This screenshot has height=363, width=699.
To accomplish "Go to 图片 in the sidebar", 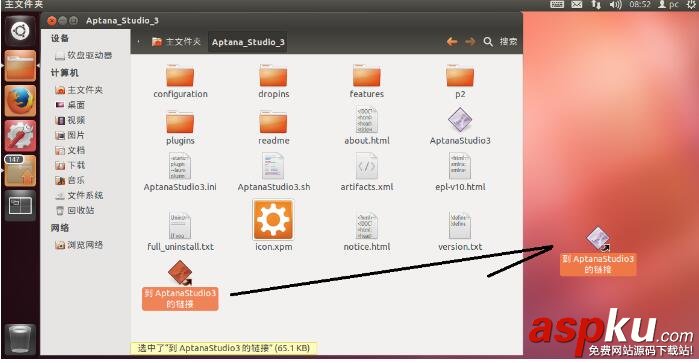I will point(70,135).
